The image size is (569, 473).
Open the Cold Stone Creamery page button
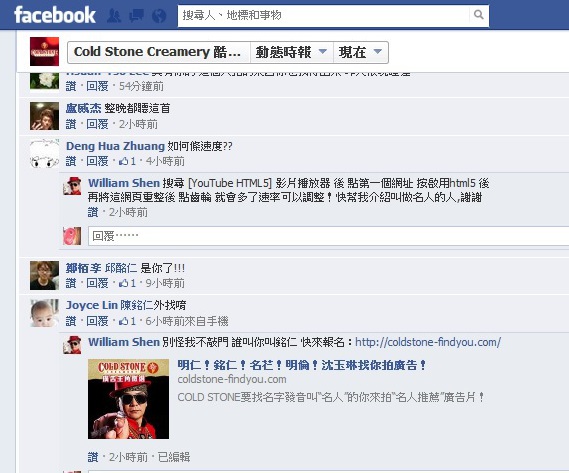159,52
